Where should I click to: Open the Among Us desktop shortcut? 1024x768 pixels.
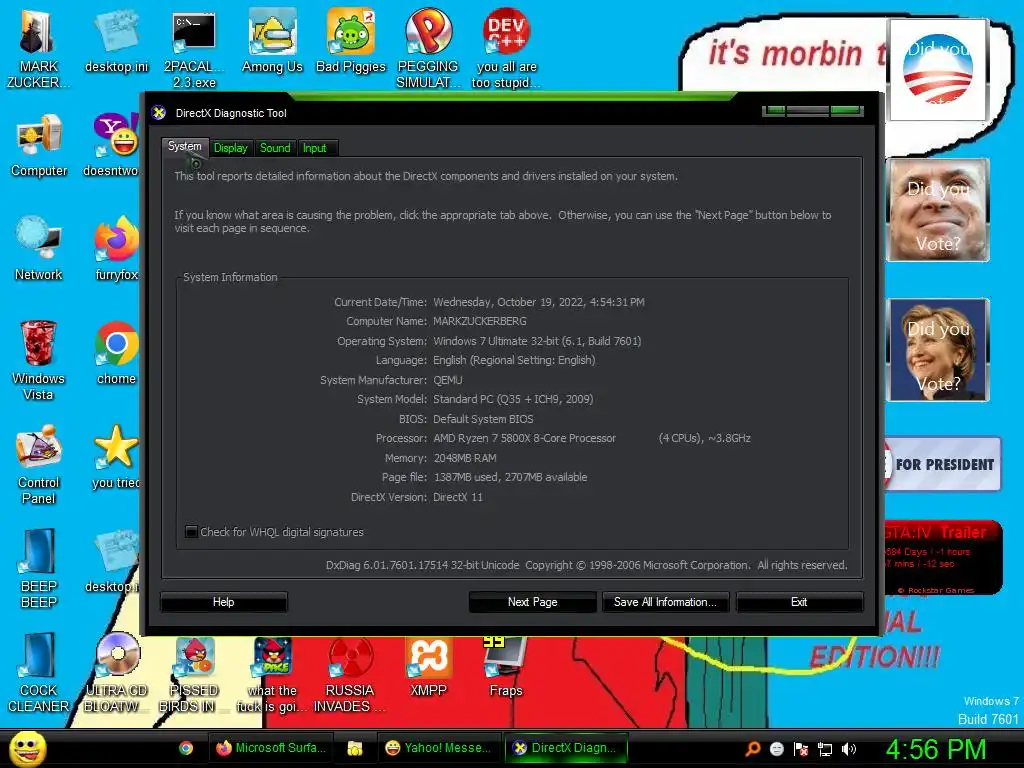(272, 41)
